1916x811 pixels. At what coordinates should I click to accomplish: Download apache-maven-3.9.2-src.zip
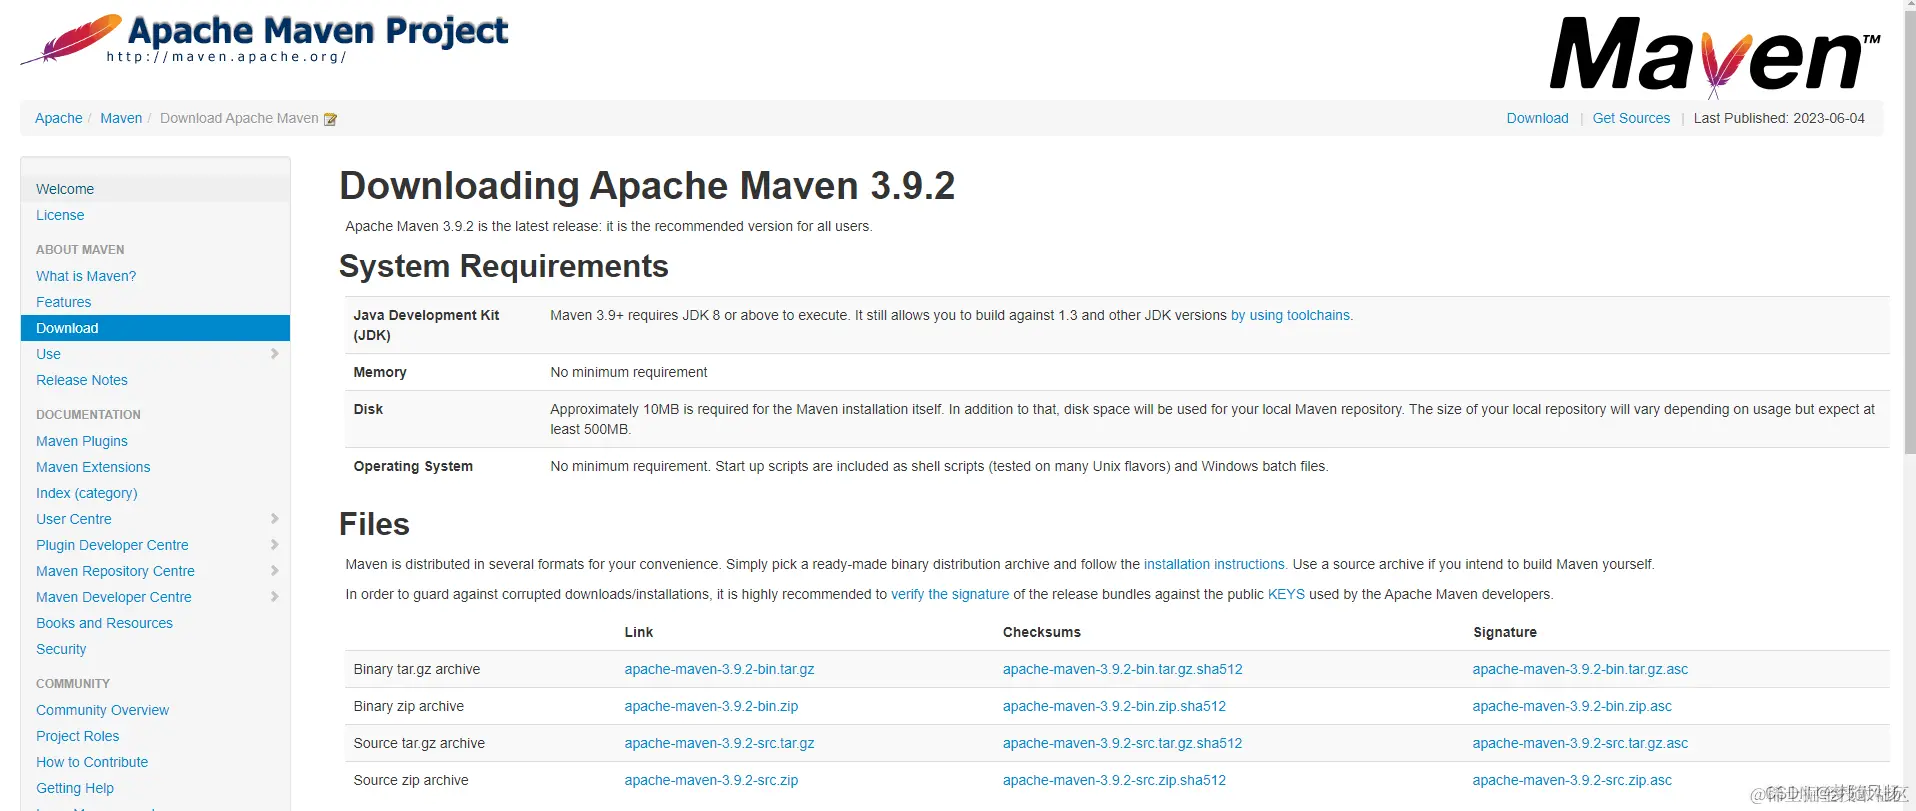point(711,780)
